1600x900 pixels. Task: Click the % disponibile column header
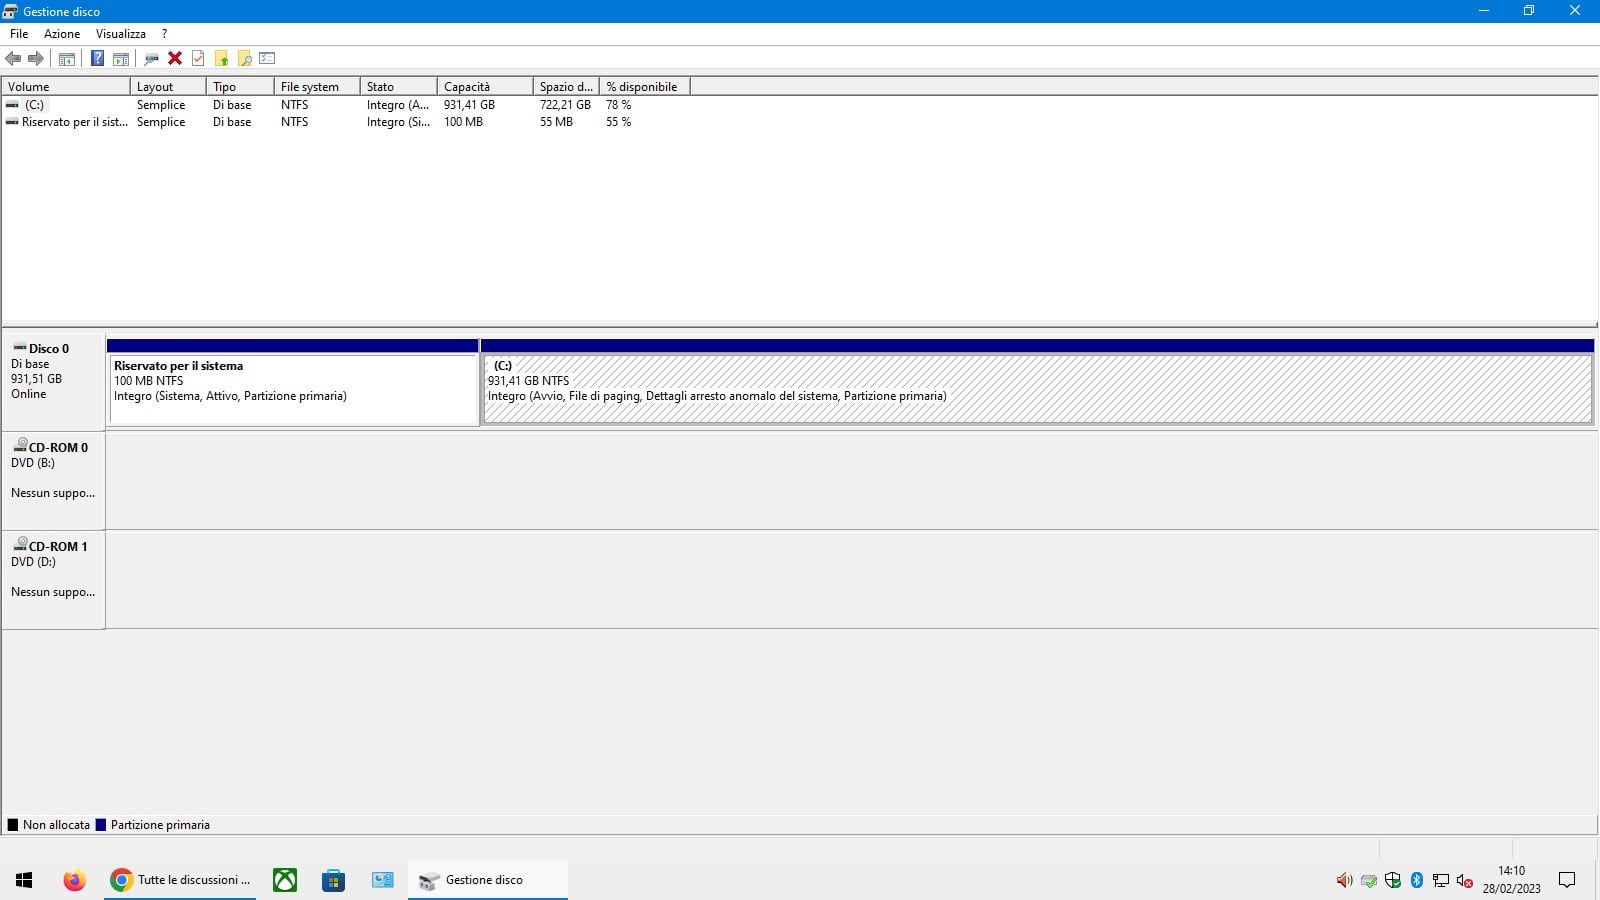pos(645,87)
